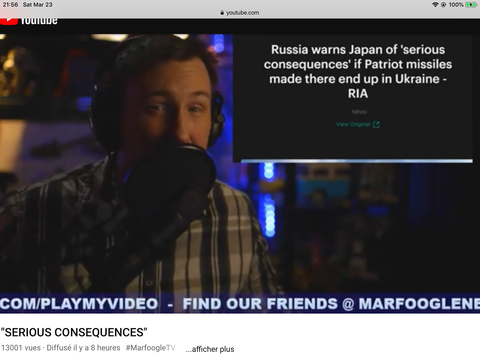Click the View Original link in video
Screen dimensions: 480x360
click(x=353, y=124)
